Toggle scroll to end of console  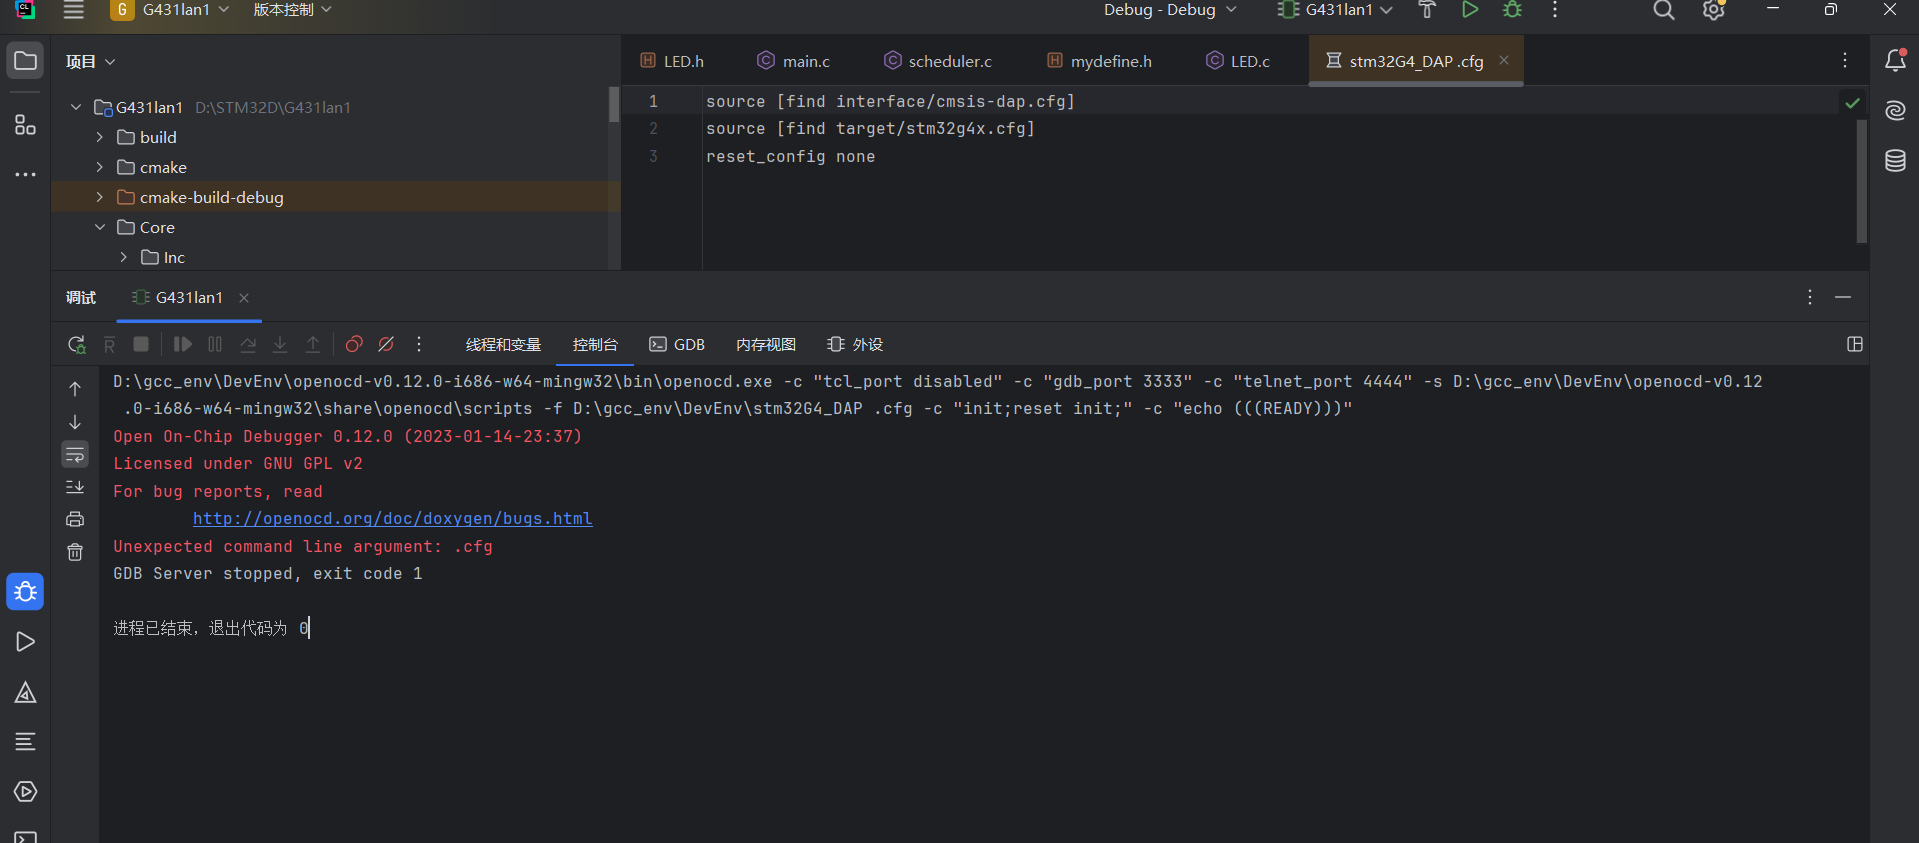click(75, 487)
